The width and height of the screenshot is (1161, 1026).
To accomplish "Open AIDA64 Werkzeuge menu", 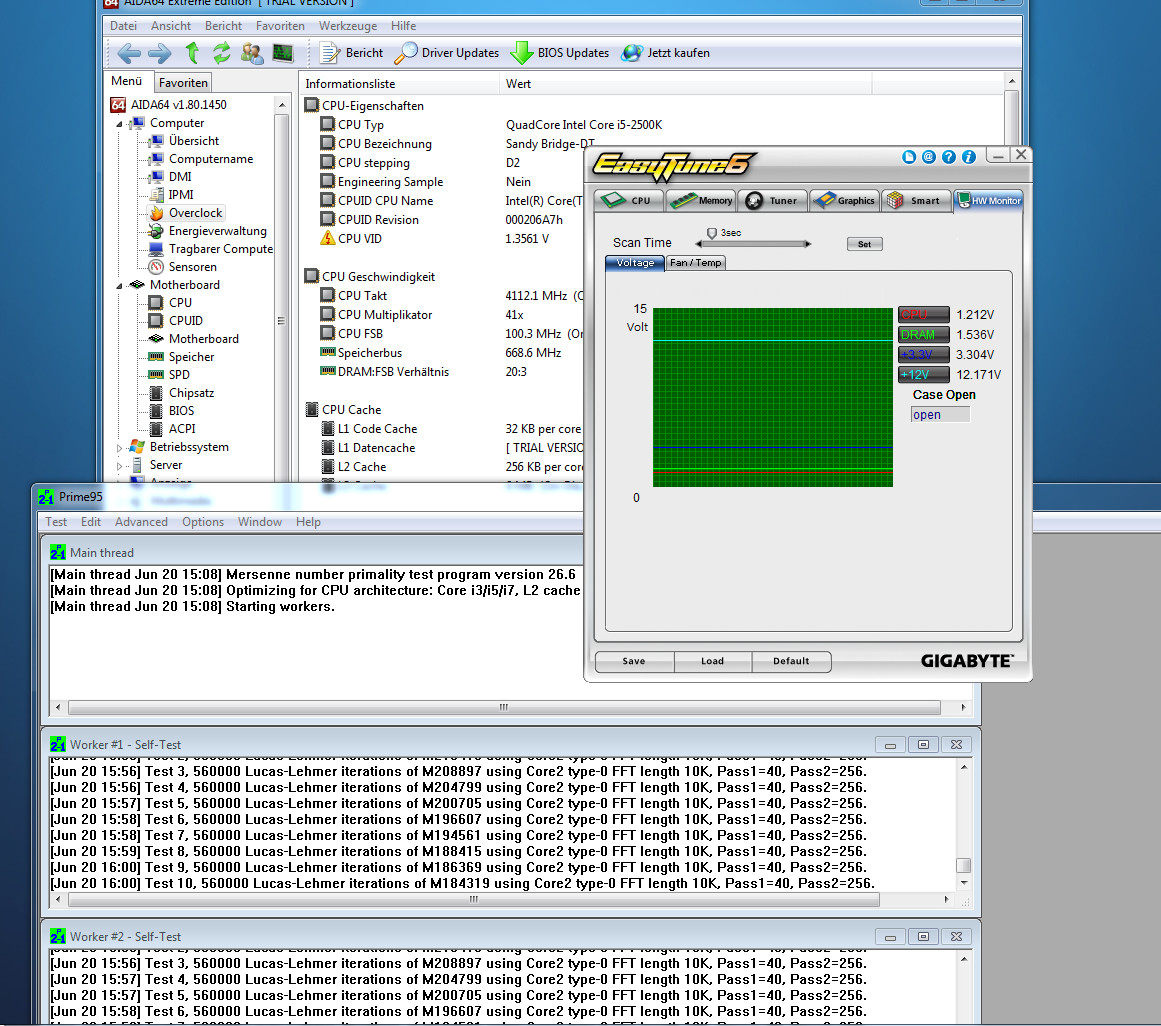I will pyautogui.click(x=347, y=26).
